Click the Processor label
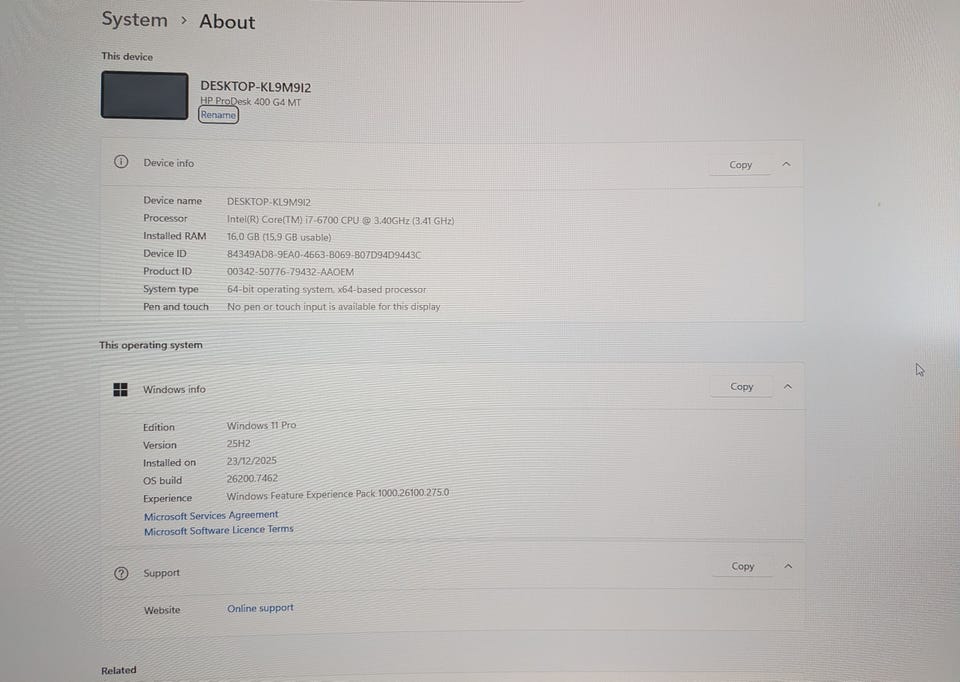960x682 pixels. tap(165, 218)
